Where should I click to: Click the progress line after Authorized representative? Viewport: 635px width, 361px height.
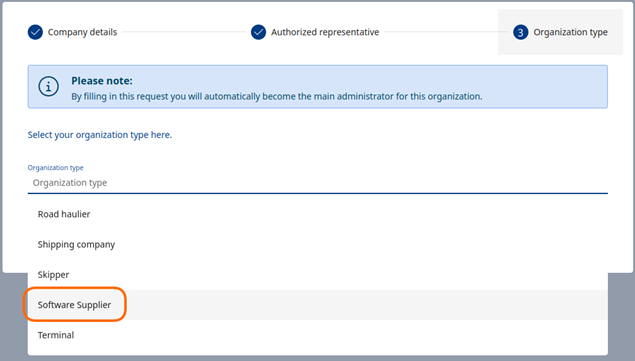click(x=445, y=32)
